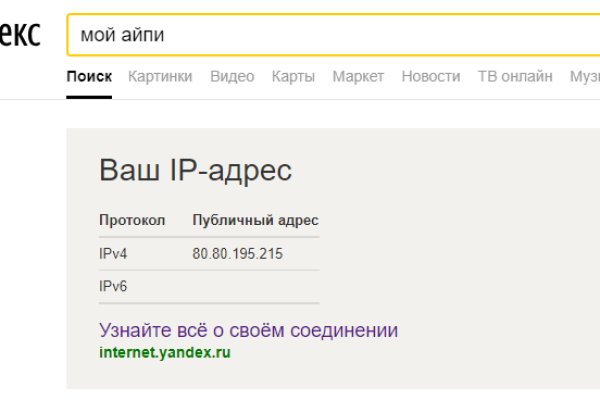This screenshot has width=600, height=400.
Task: Click the 'Ваш IP-адрес' heading
Action: coord(195,170)
